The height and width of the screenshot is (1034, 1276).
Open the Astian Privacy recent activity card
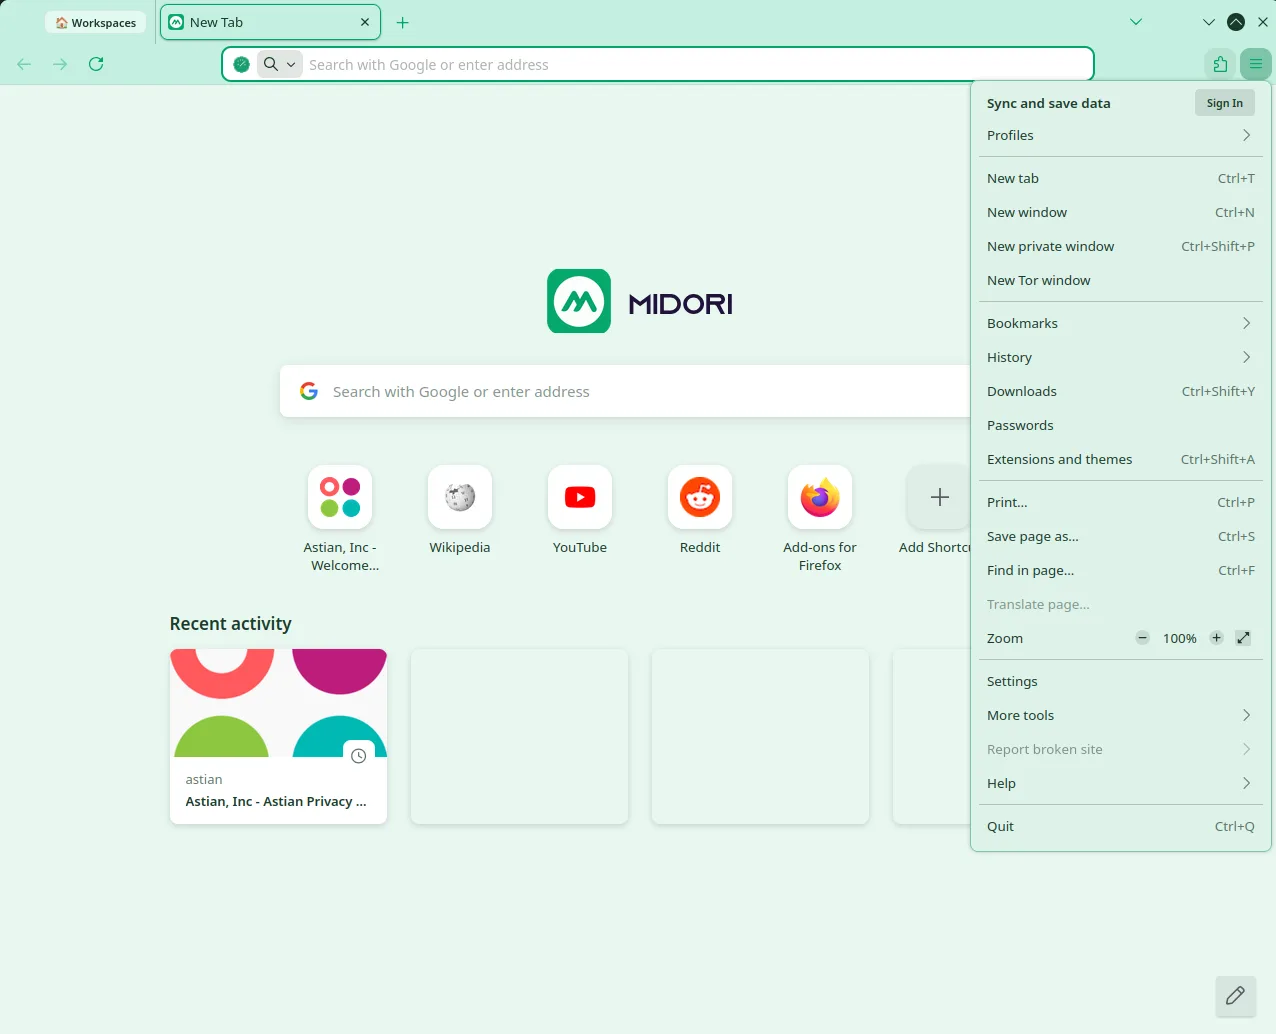coord(278,736)
